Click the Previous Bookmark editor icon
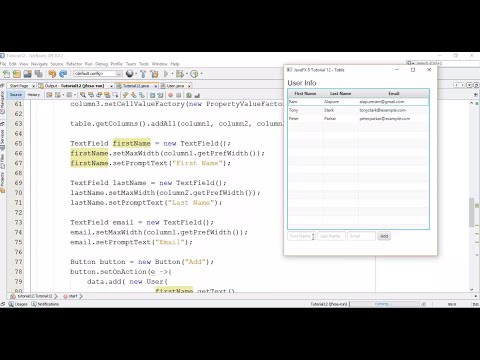Image resolution: width=480 pixels, height=360 pixels. pos(125,95)
